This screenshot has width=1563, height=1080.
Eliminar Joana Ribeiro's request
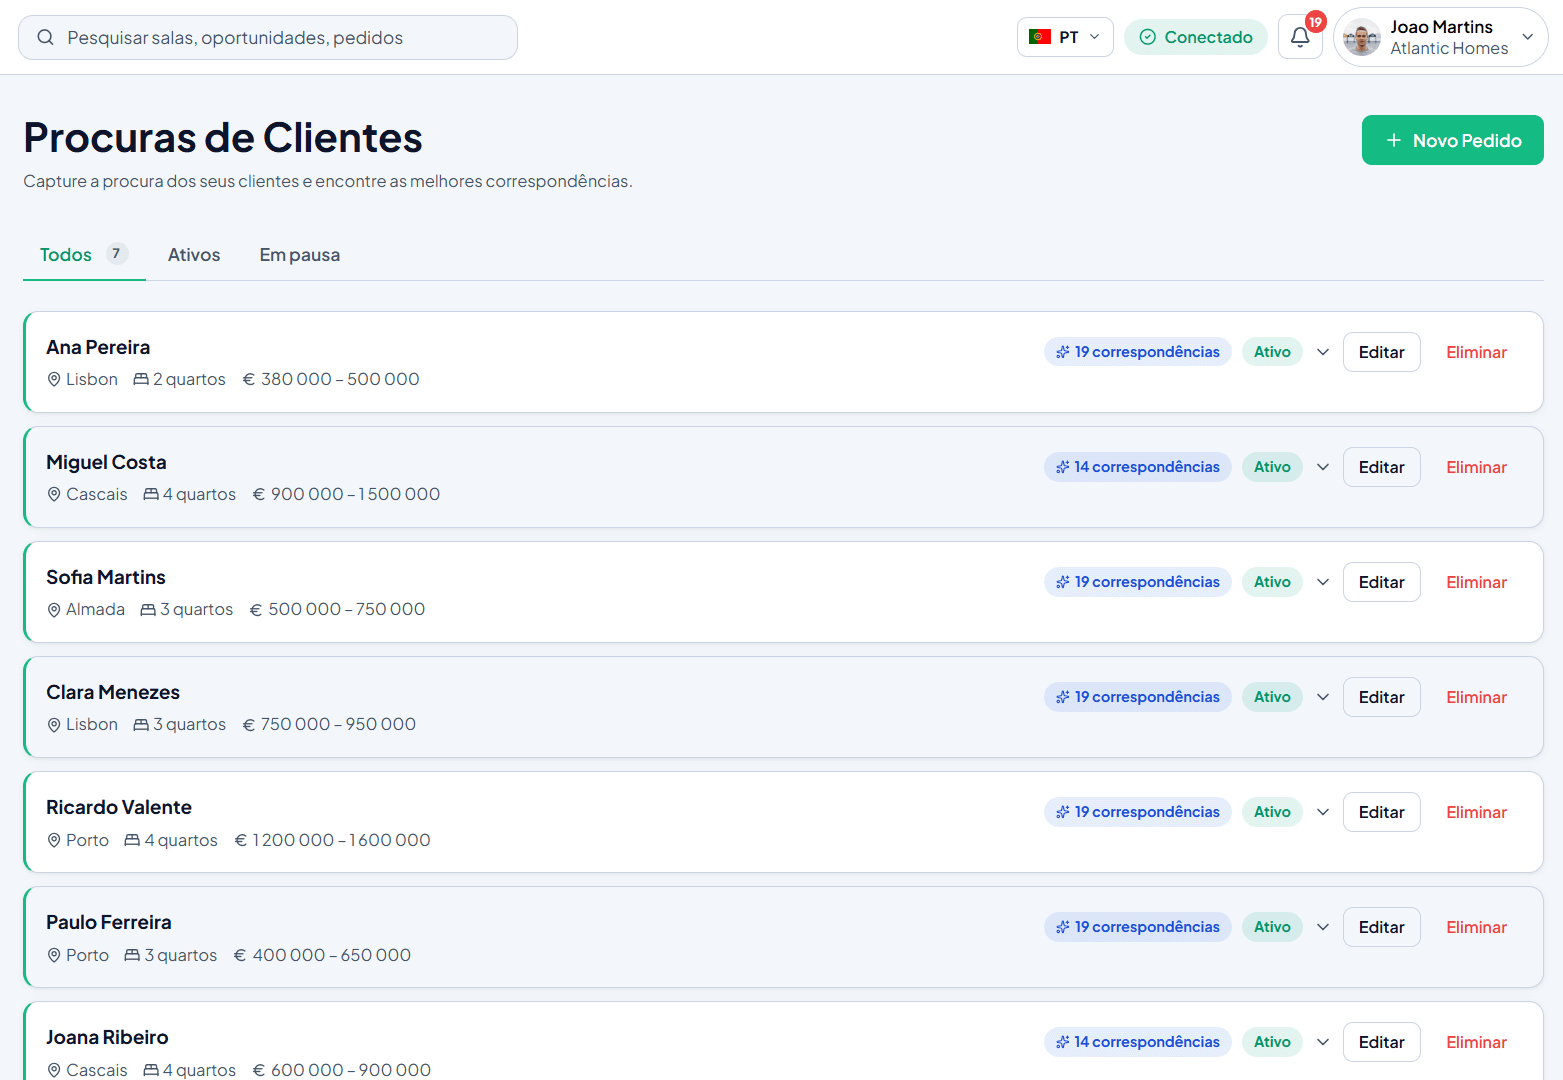point(1476,1042)
